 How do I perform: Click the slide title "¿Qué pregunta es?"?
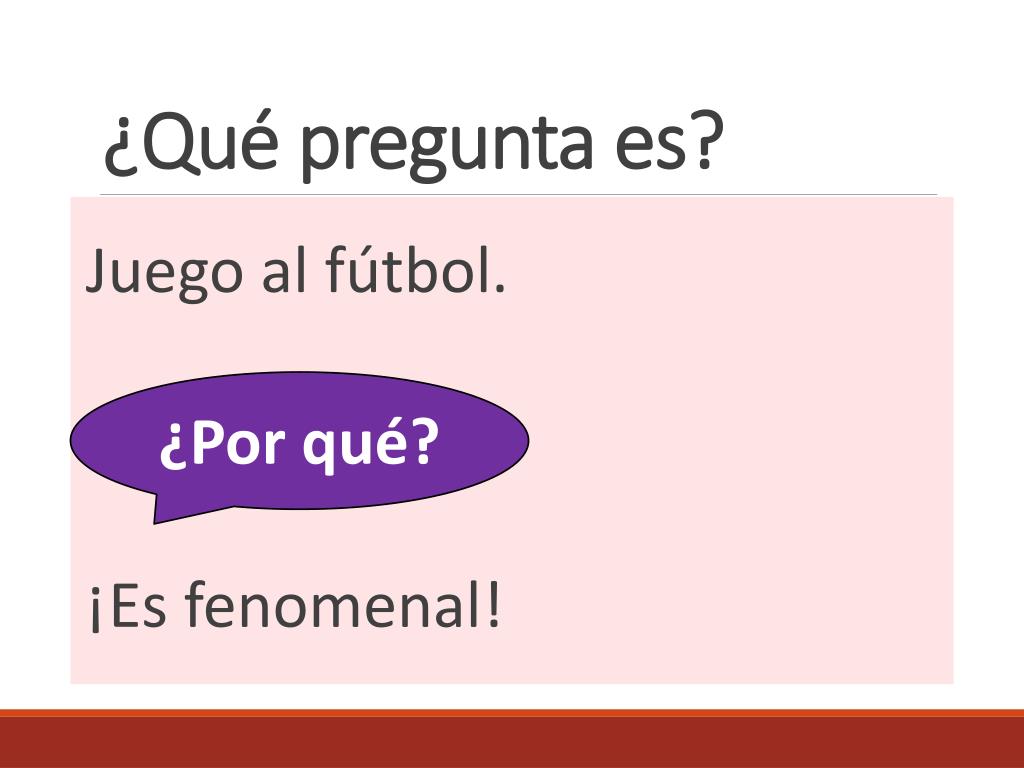pyautogui.click(x=414, y=143)
